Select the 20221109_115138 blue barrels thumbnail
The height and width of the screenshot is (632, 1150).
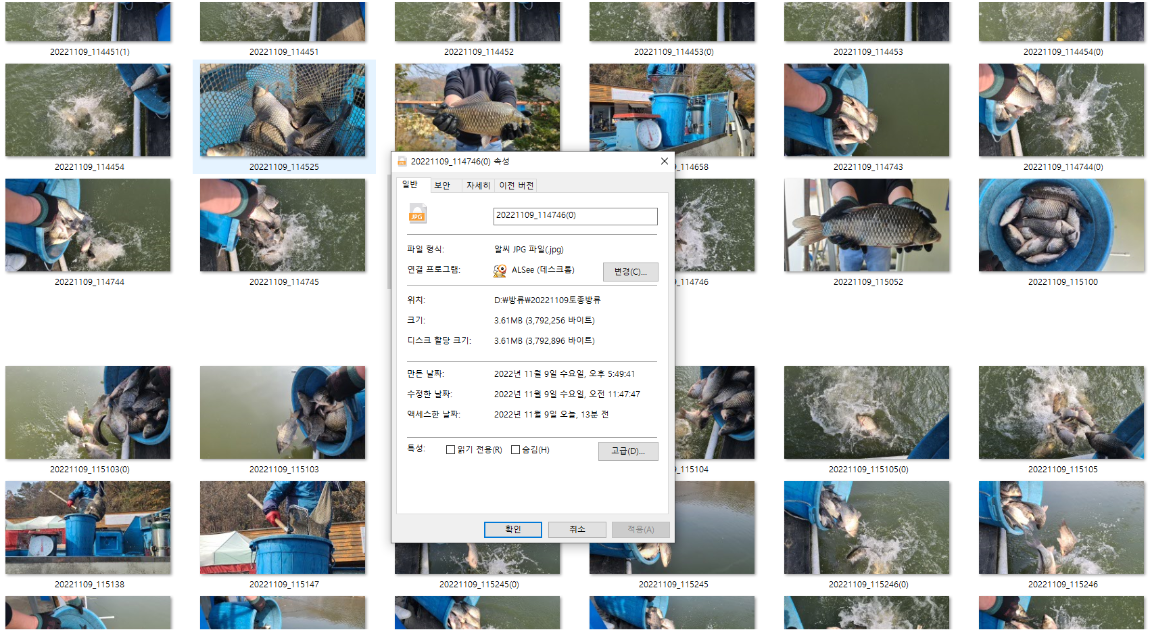(88, 528)
